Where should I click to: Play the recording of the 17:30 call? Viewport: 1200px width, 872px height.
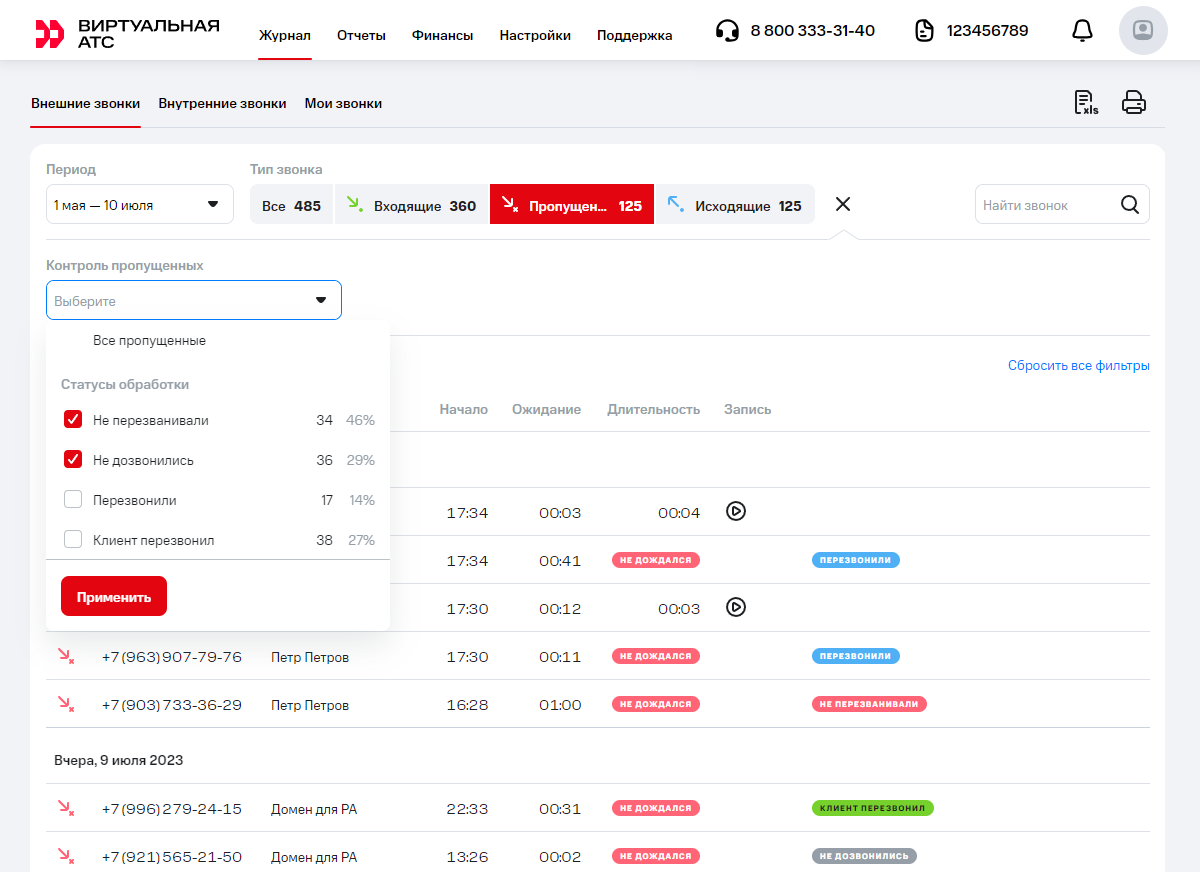pos(736,607)
